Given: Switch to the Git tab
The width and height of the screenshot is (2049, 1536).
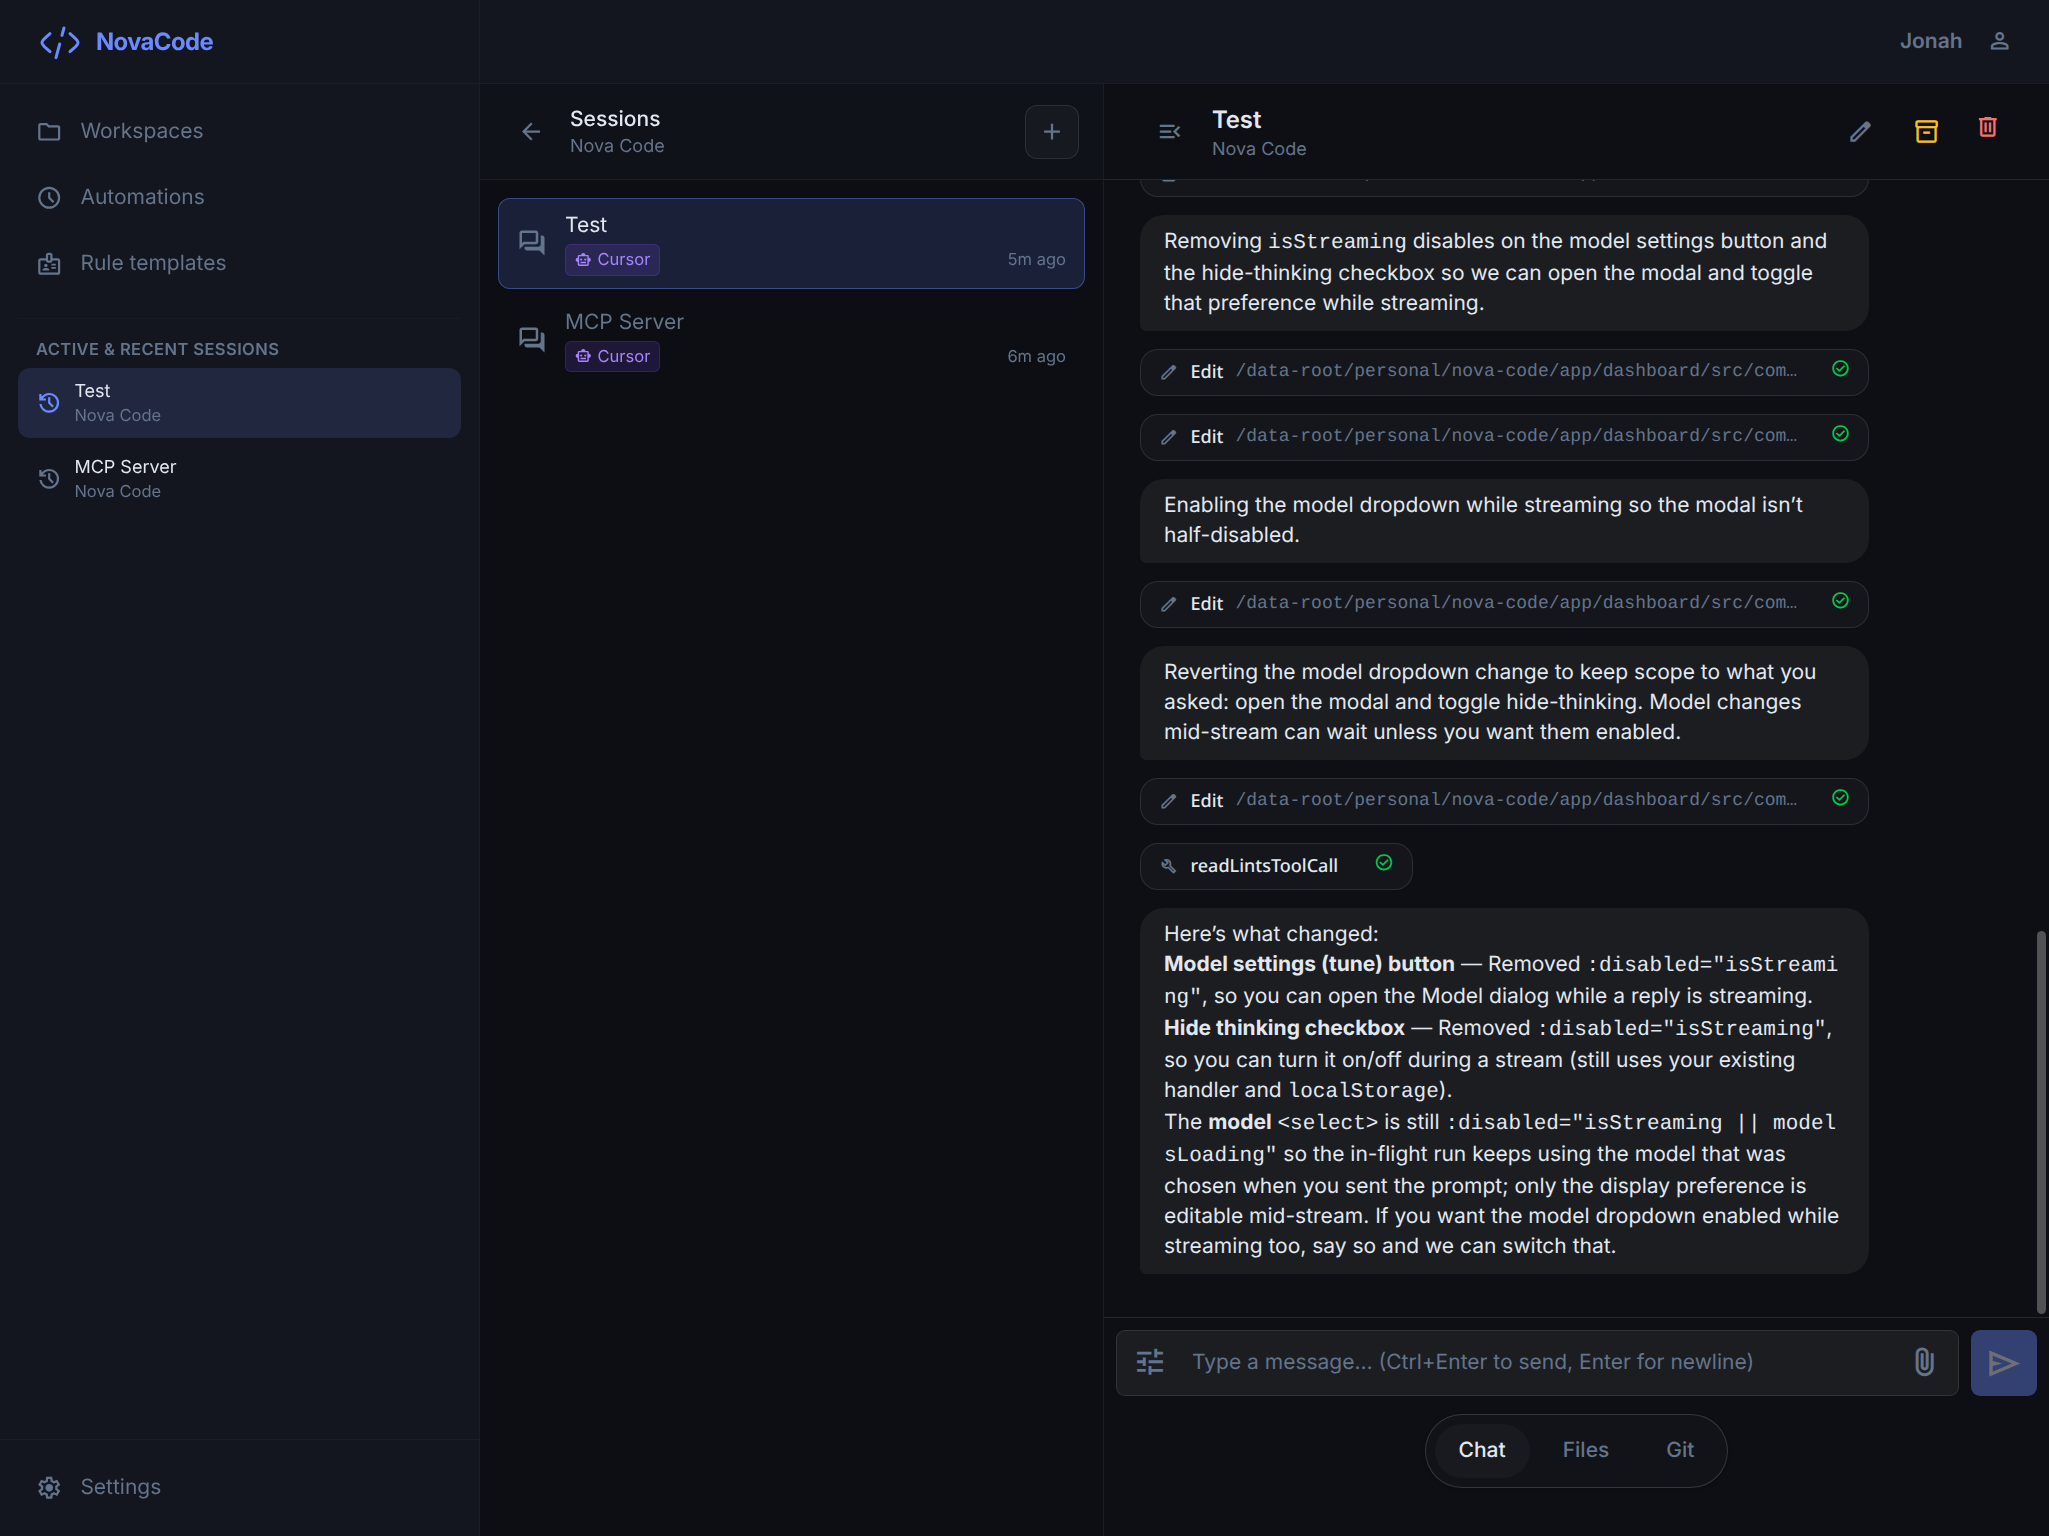Looking at the screenshot, I should [x=1680, y=1450].
